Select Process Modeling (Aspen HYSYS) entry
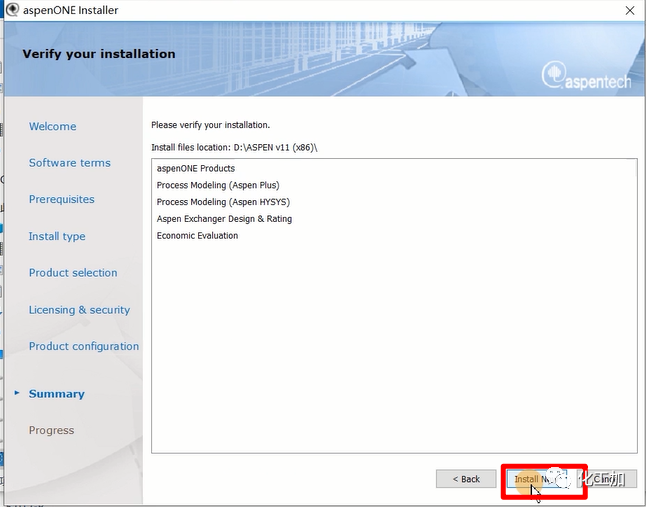The width and height of the screenshot is (646, 507). [221, 202]
